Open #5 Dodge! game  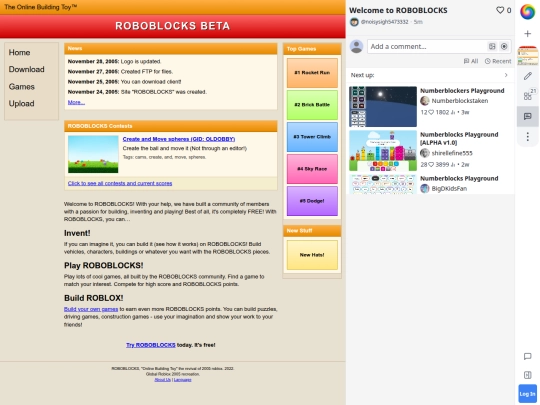[312, 201]
